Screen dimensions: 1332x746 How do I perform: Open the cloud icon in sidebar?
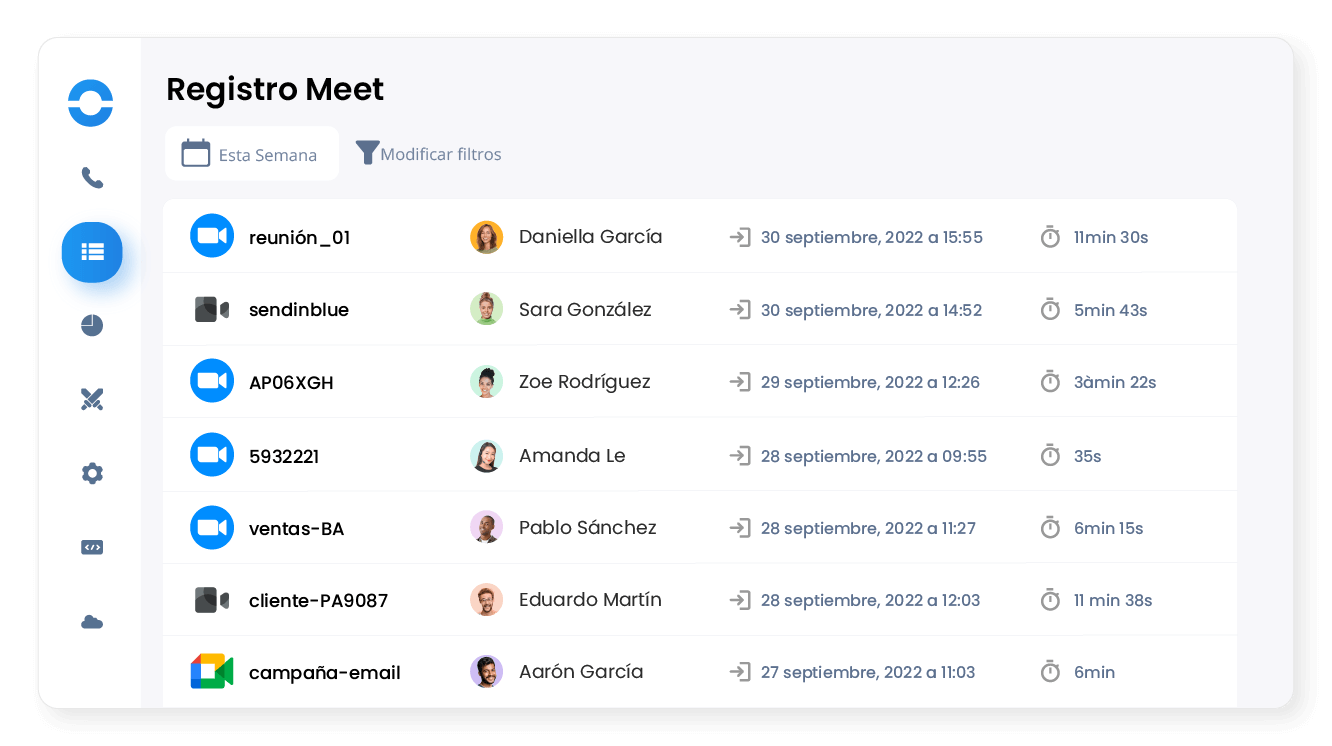(92, 622)
